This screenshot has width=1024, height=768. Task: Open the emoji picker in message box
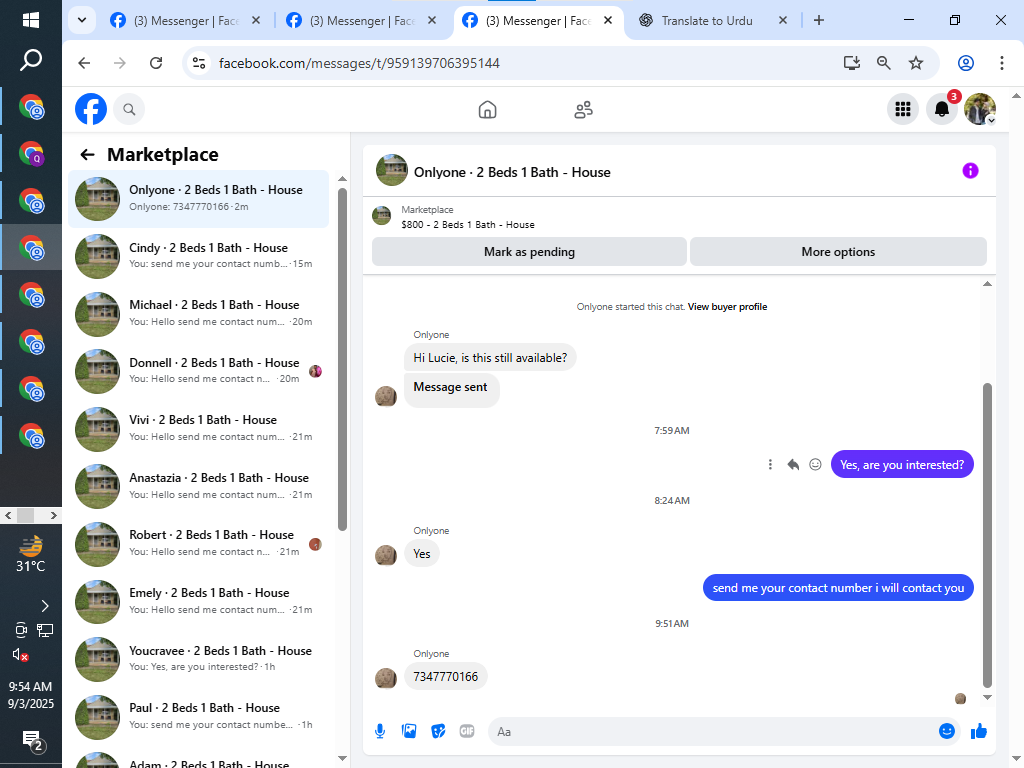947,731
